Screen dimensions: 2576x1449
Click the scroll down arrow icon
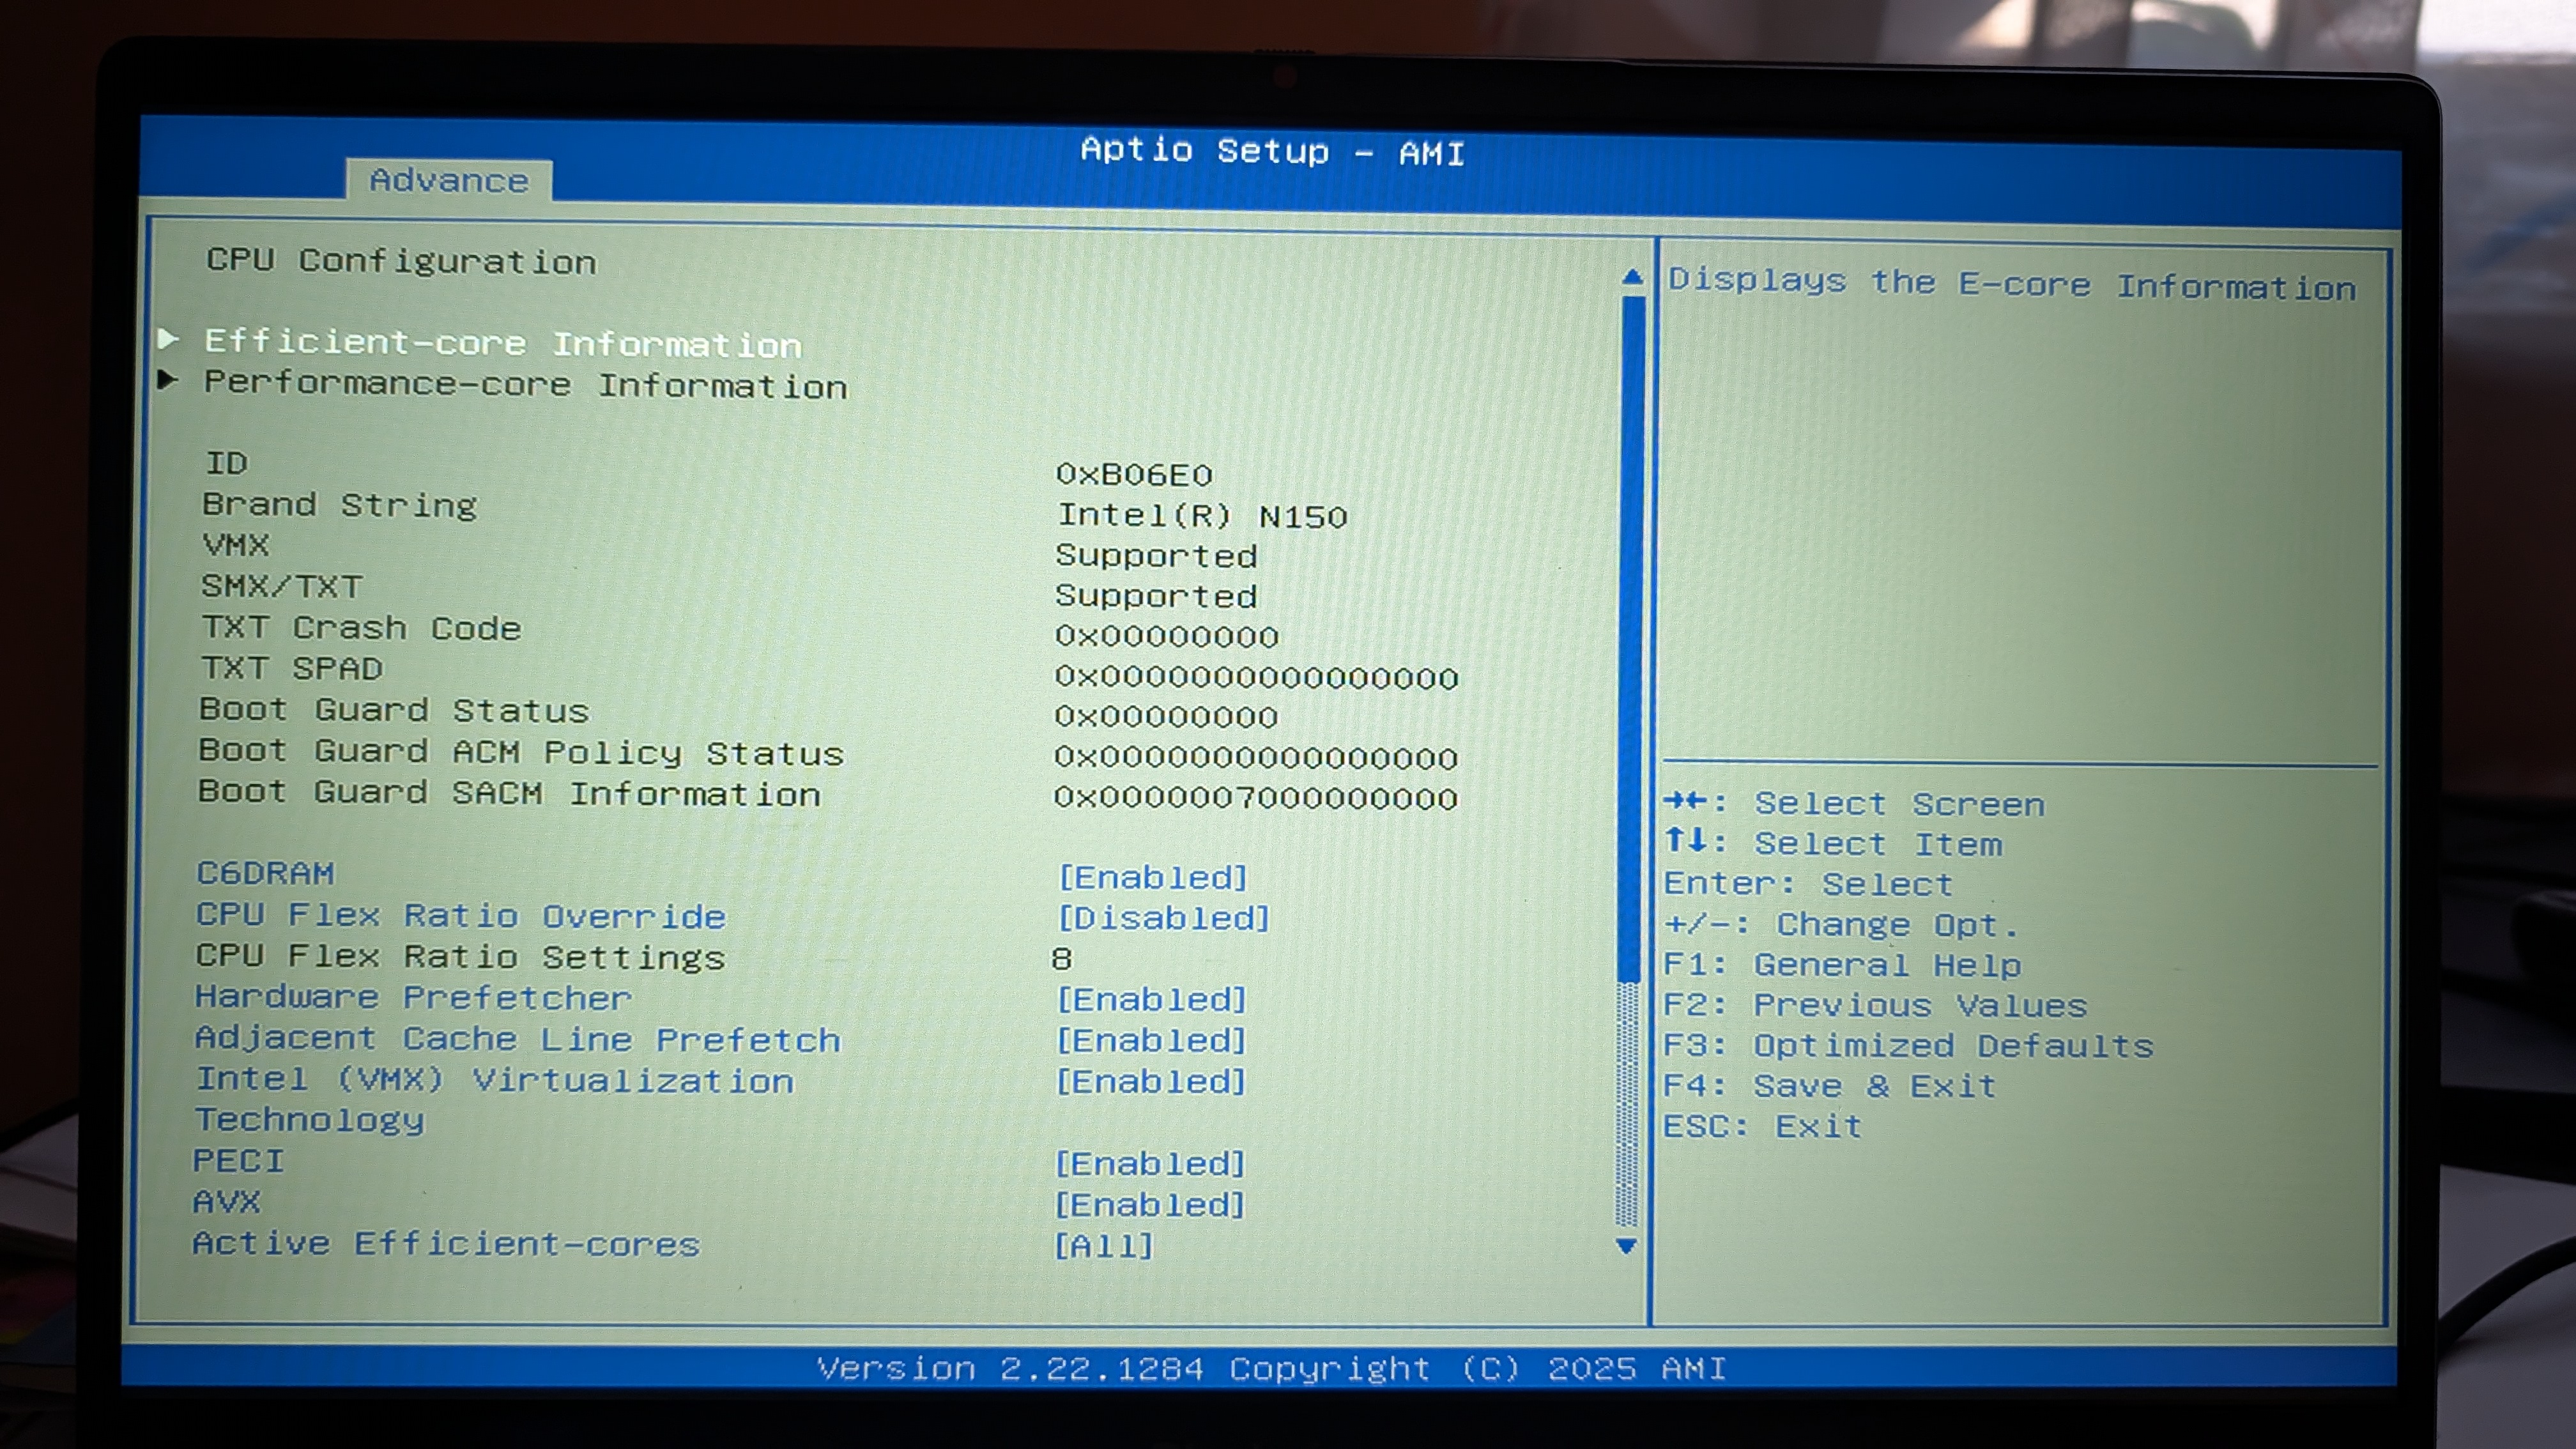1626,1246
